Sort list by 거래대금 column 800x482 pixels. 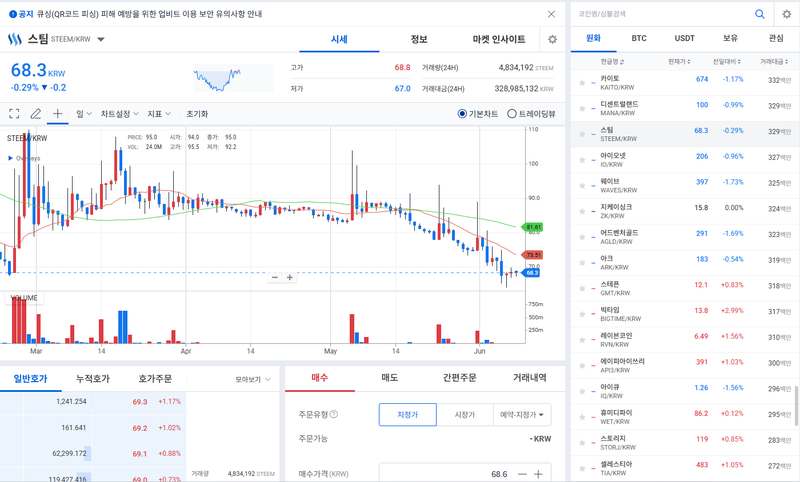point(774,62)
